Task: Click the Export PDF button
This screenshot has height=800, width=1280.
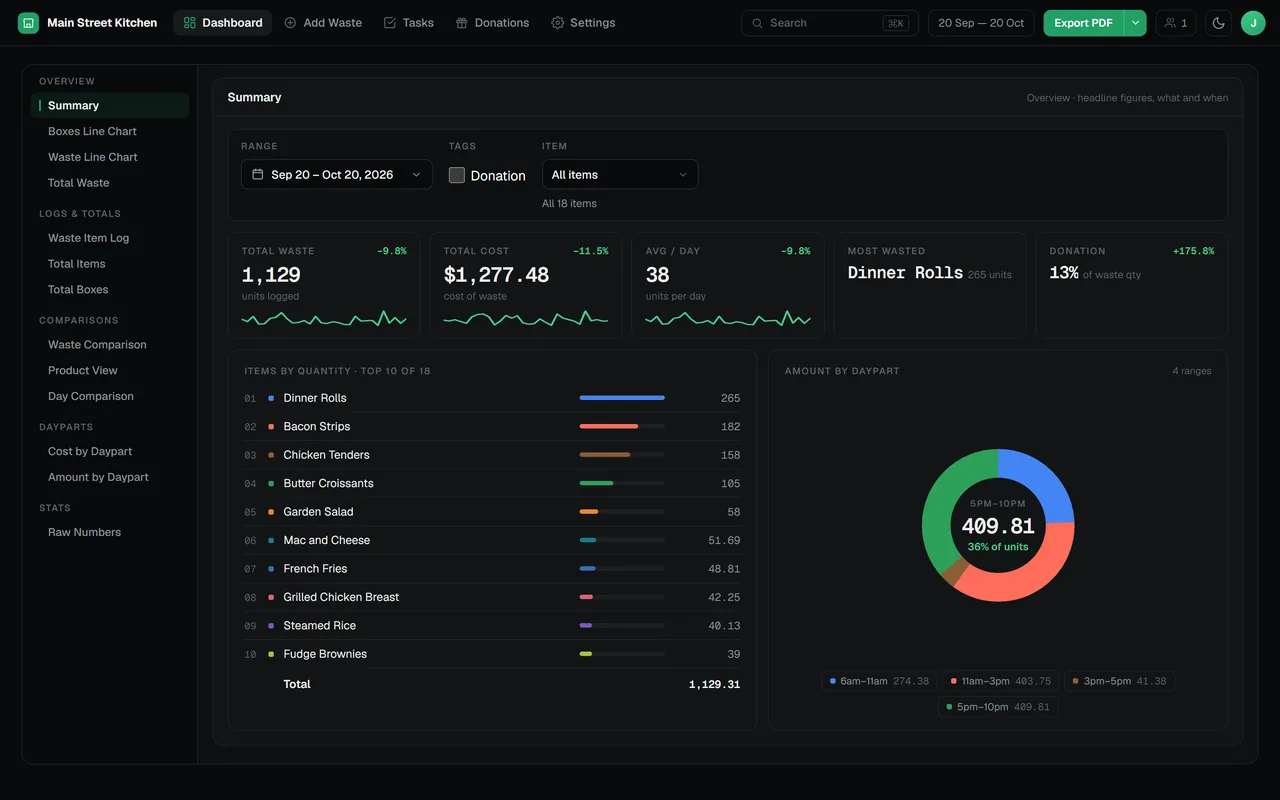Action: click(1084, 23)
